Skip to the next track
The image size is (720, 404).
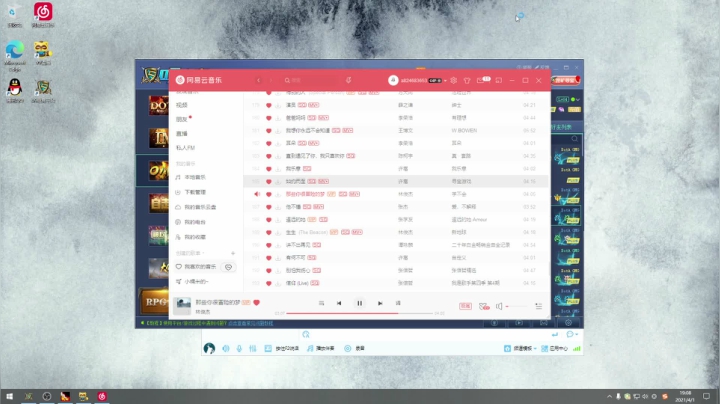(x=380, y=303)
